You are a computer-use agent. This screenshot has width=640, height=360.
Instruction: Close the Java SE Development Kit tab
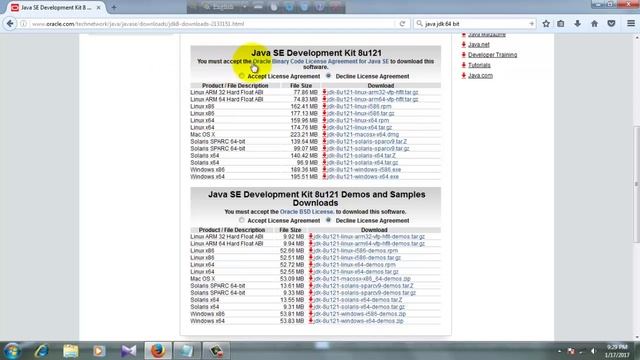click(98, 7)
